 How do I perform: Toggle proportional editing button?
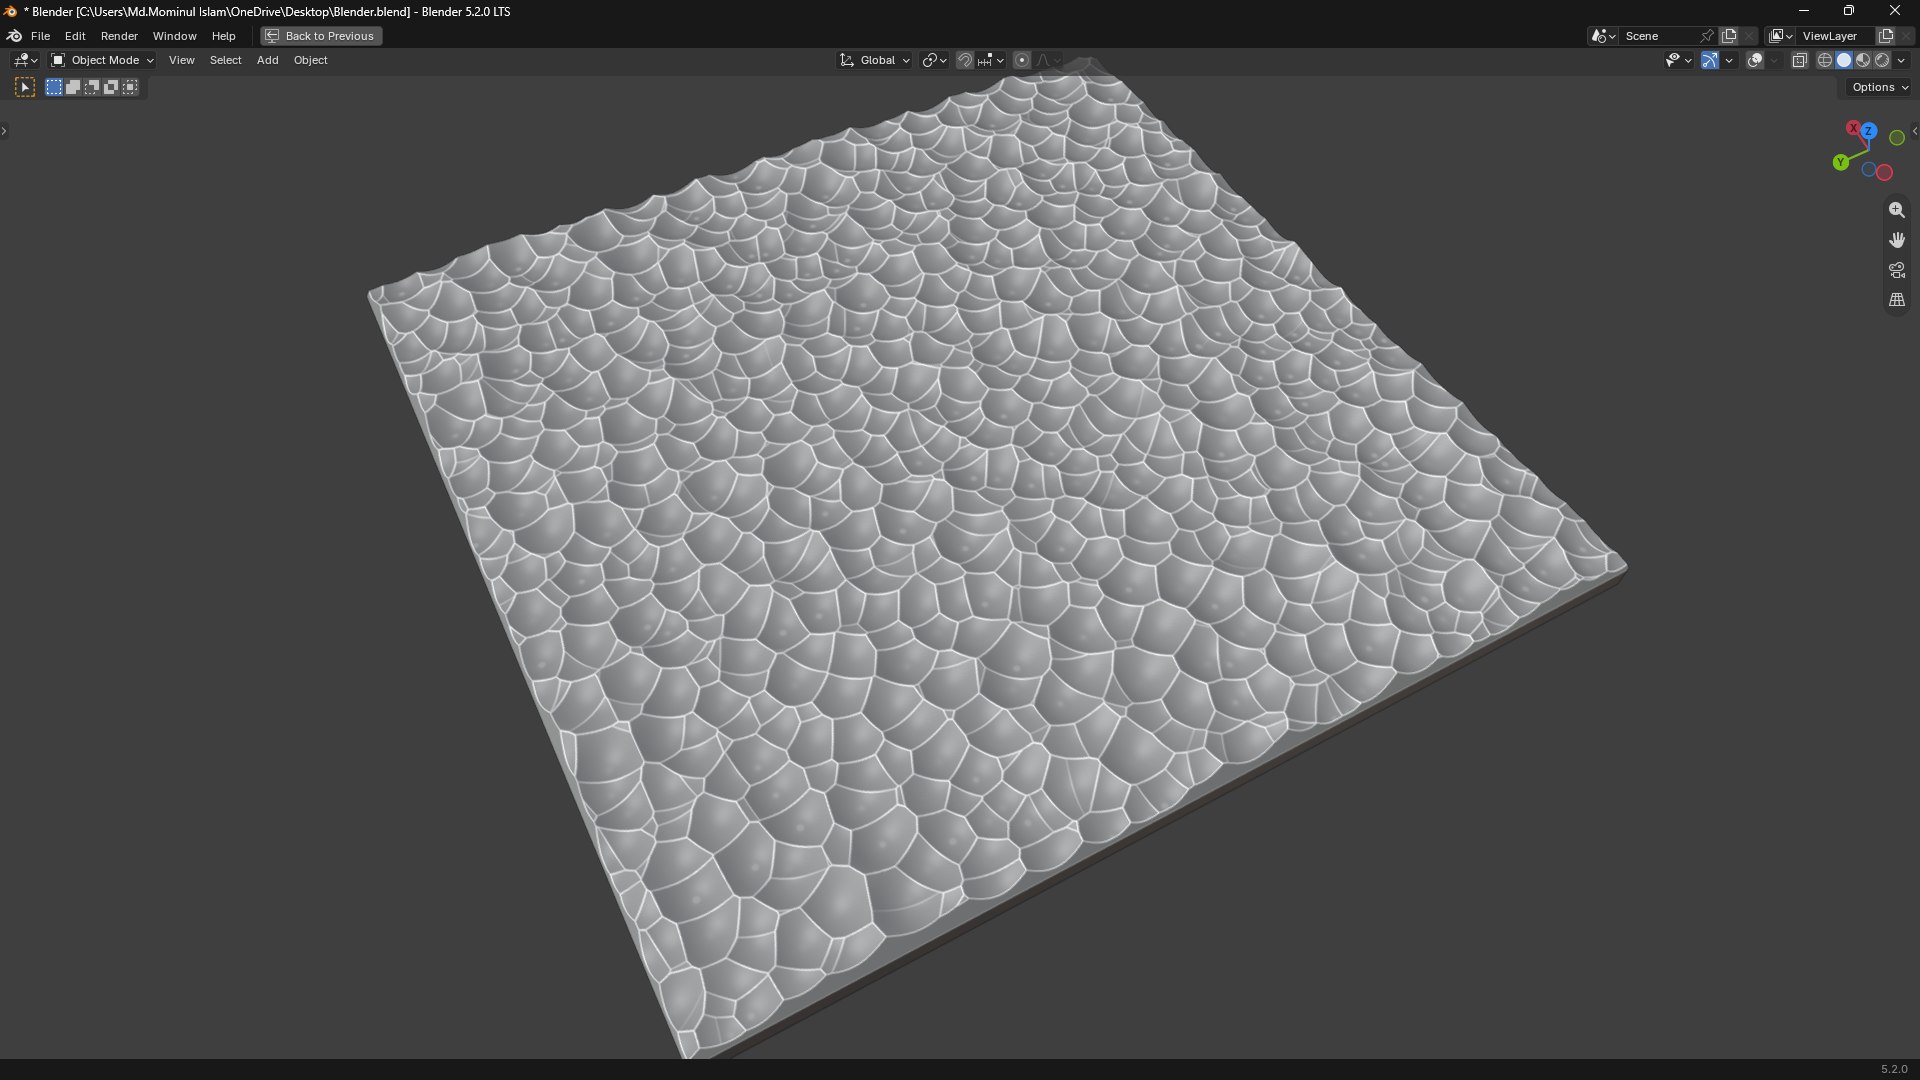tap(1022, 60)
